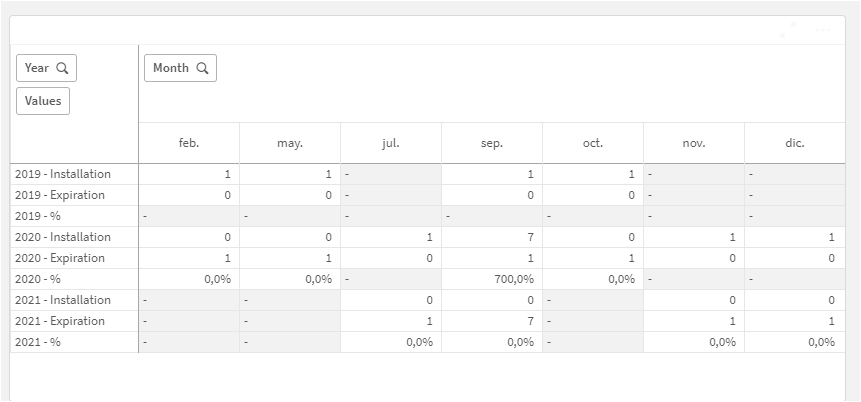Select the may. column header
Image resolution: width=861 pixels, height=402 pixels.
[290, 143]
